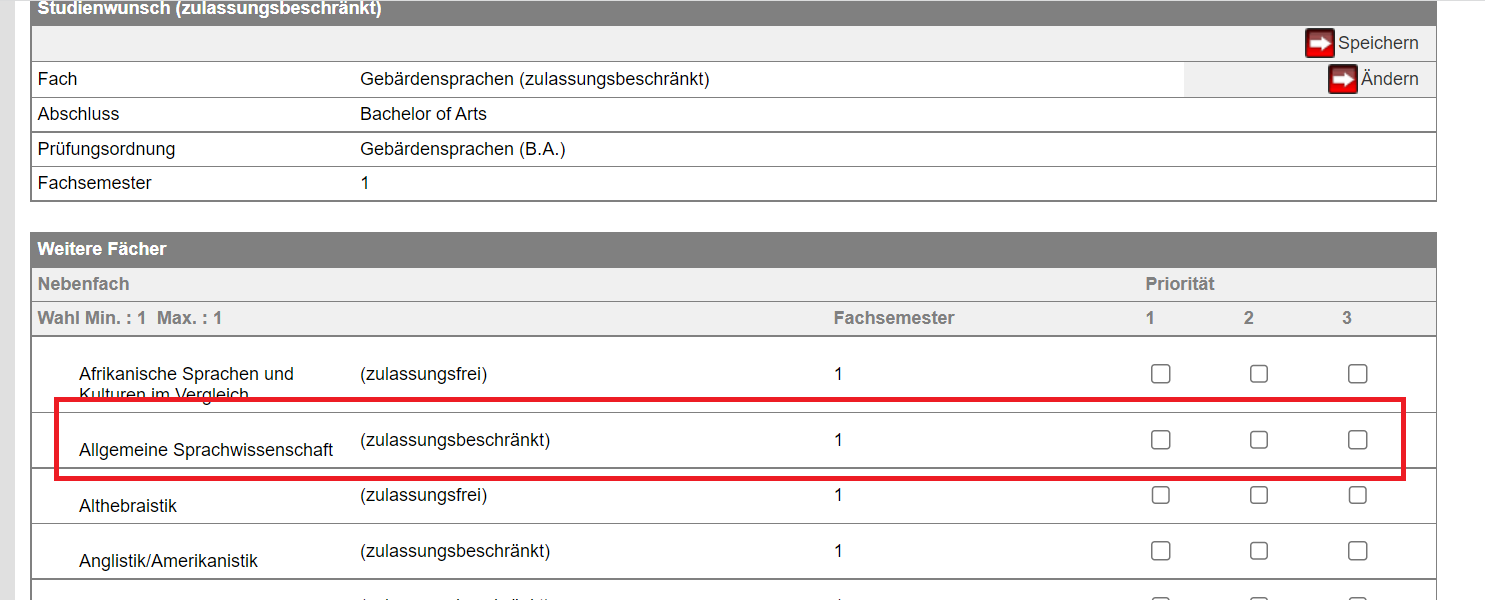Check Priorität 1 for Anglistik/Amerikanistik

tap(1160, 550)
